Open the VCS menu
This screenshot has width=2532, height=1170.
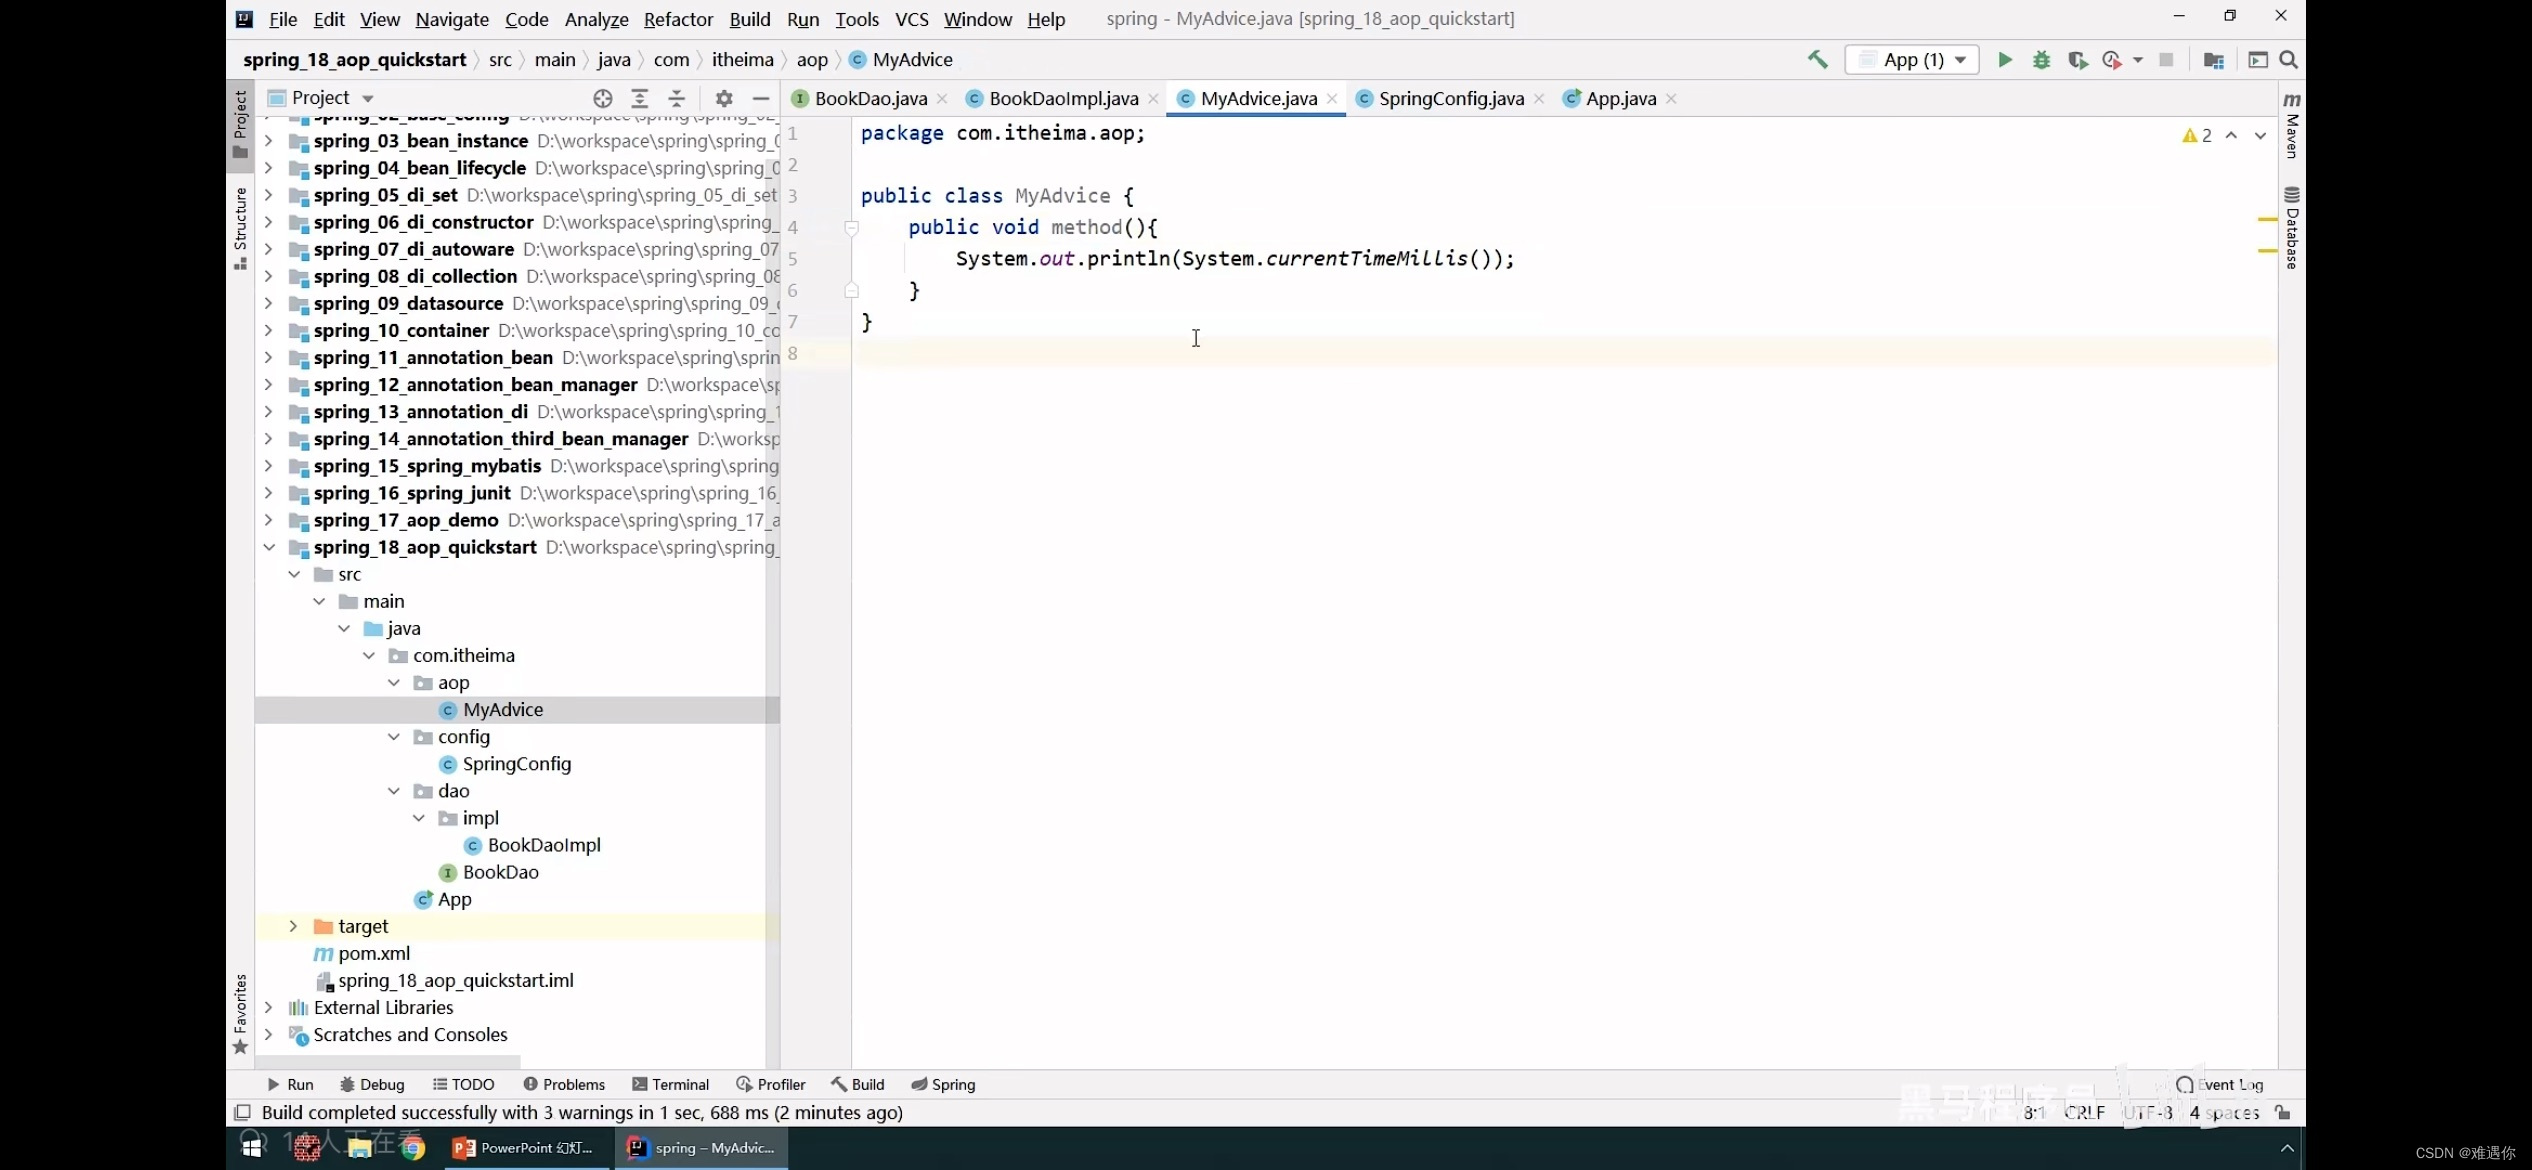point(911,19)
